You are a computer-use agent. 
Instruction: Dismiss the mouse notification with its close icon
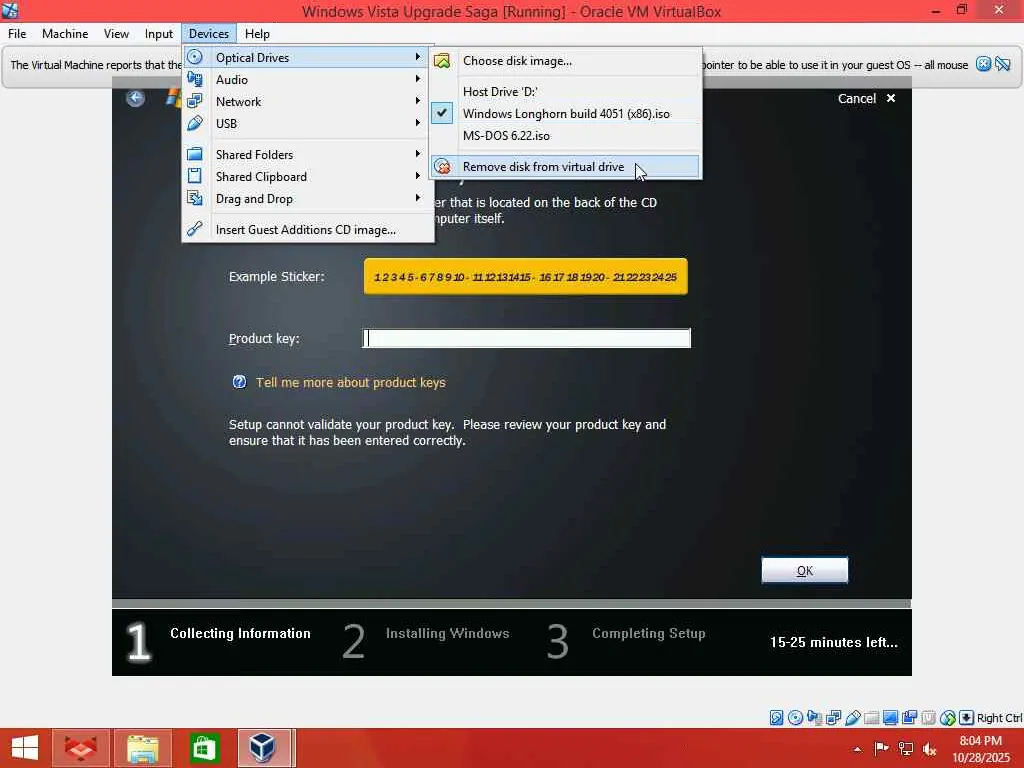pos(984,64)
